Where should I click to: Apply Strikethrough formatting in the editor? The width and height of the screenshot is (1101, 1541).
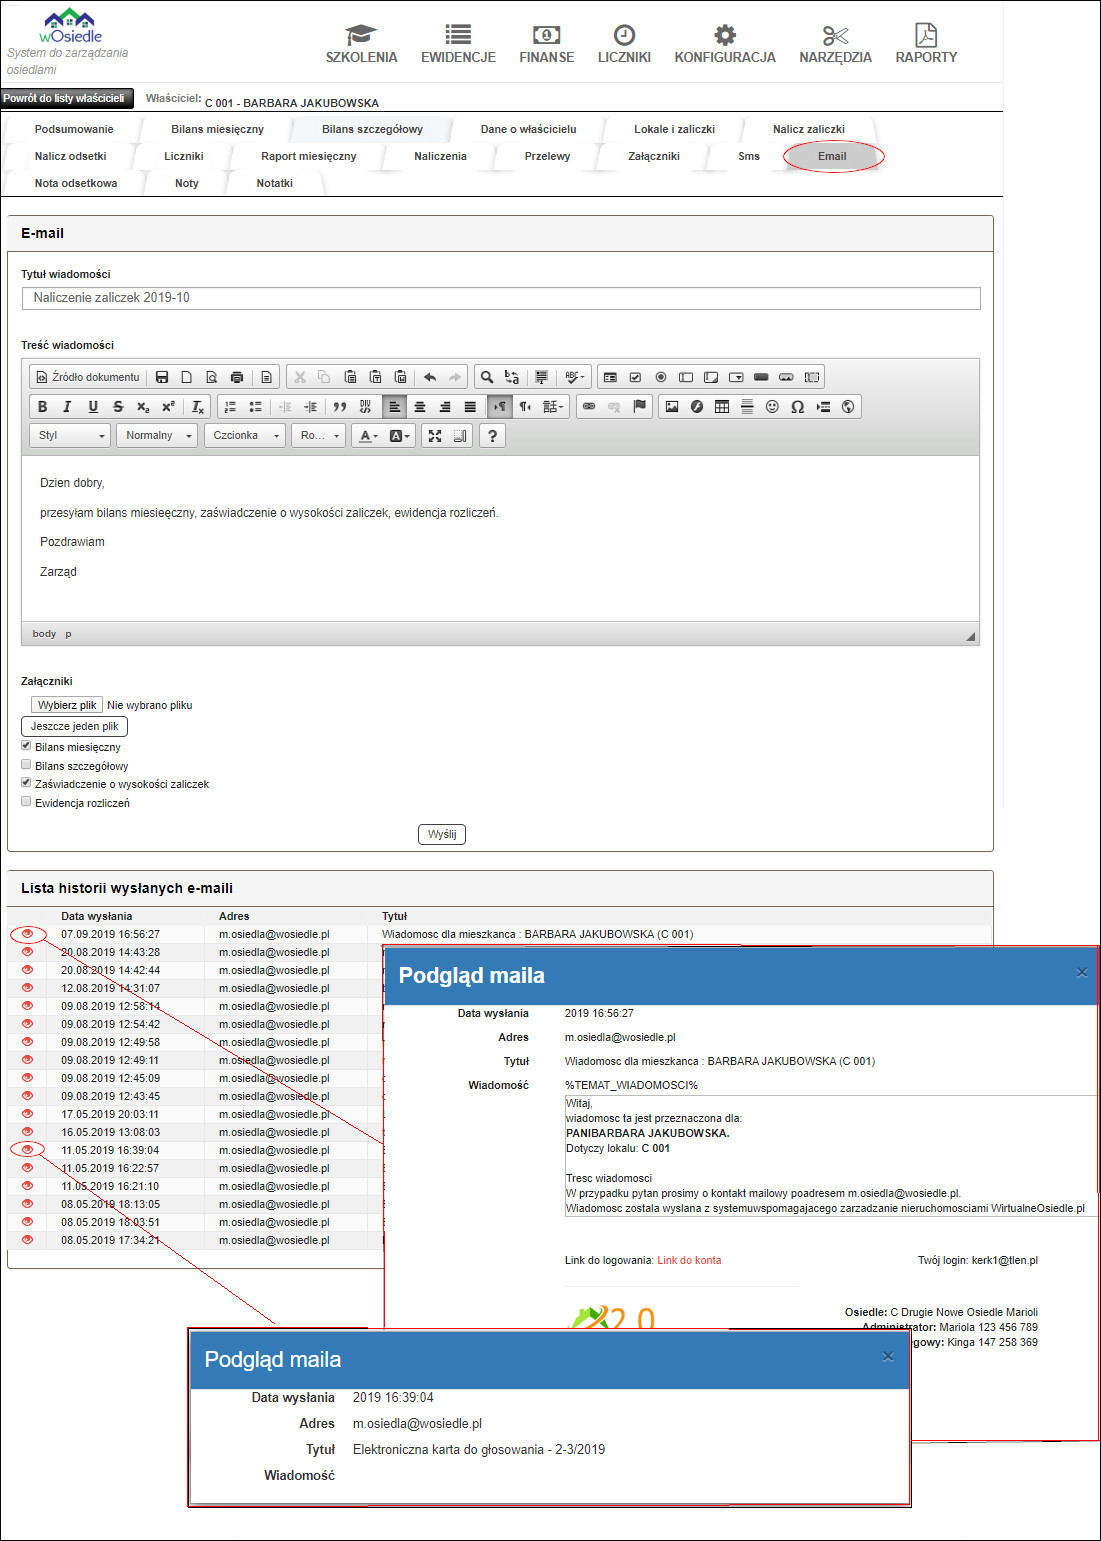point(118,407)
